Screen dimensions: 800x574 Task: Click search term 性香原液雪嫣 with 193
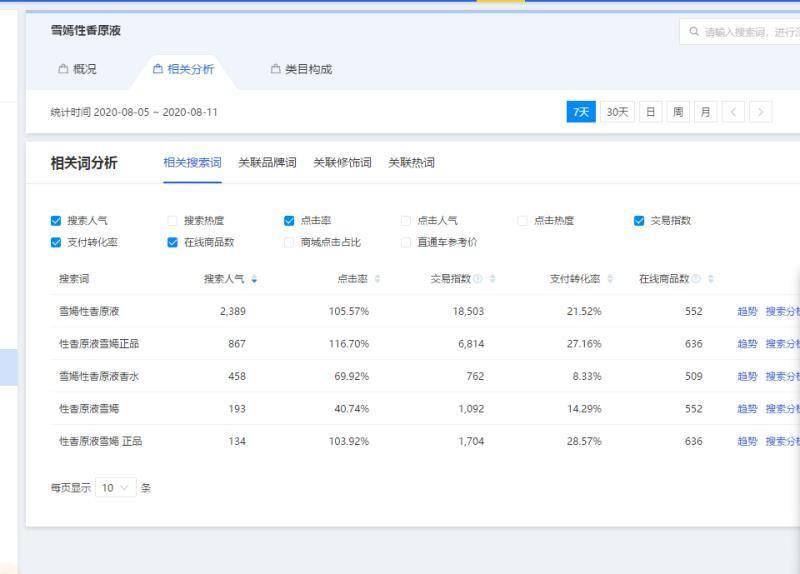89,409
